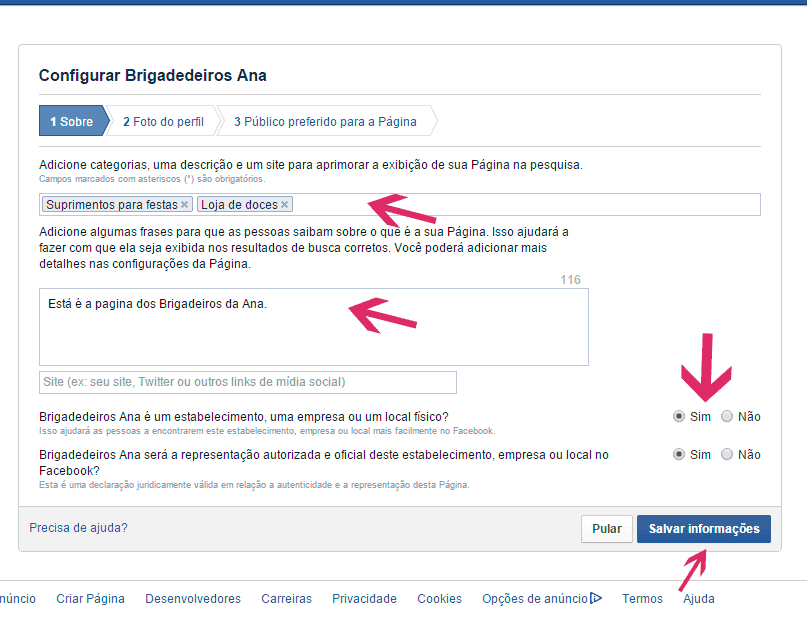807x624 pixels.
Task: Select "Não" for establishment question
Action: [728, 416]
